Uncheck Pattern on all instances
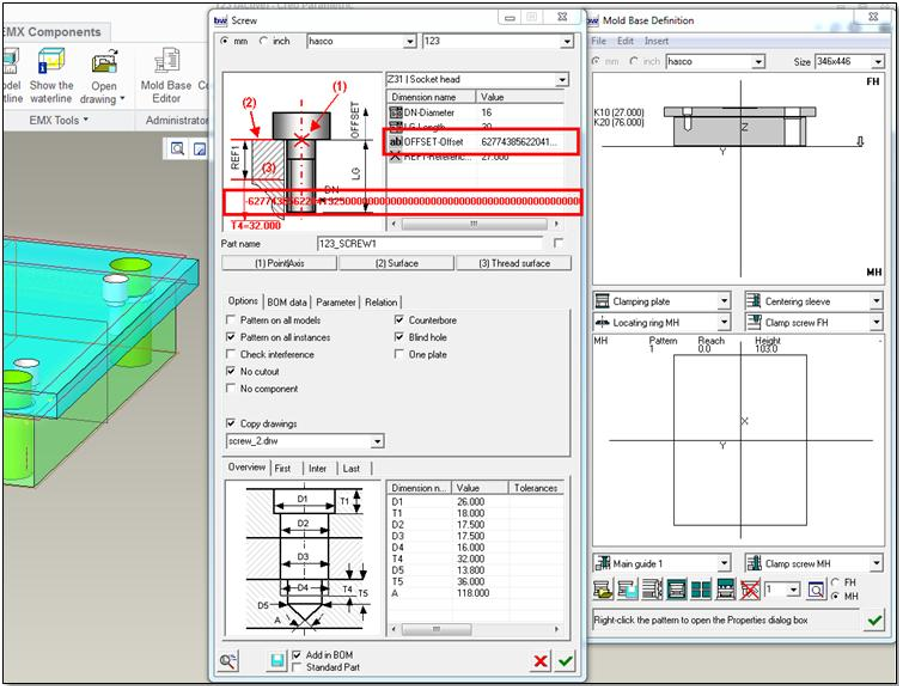The width and height of the screenshot is (899, 686). [x=231, y=337]
